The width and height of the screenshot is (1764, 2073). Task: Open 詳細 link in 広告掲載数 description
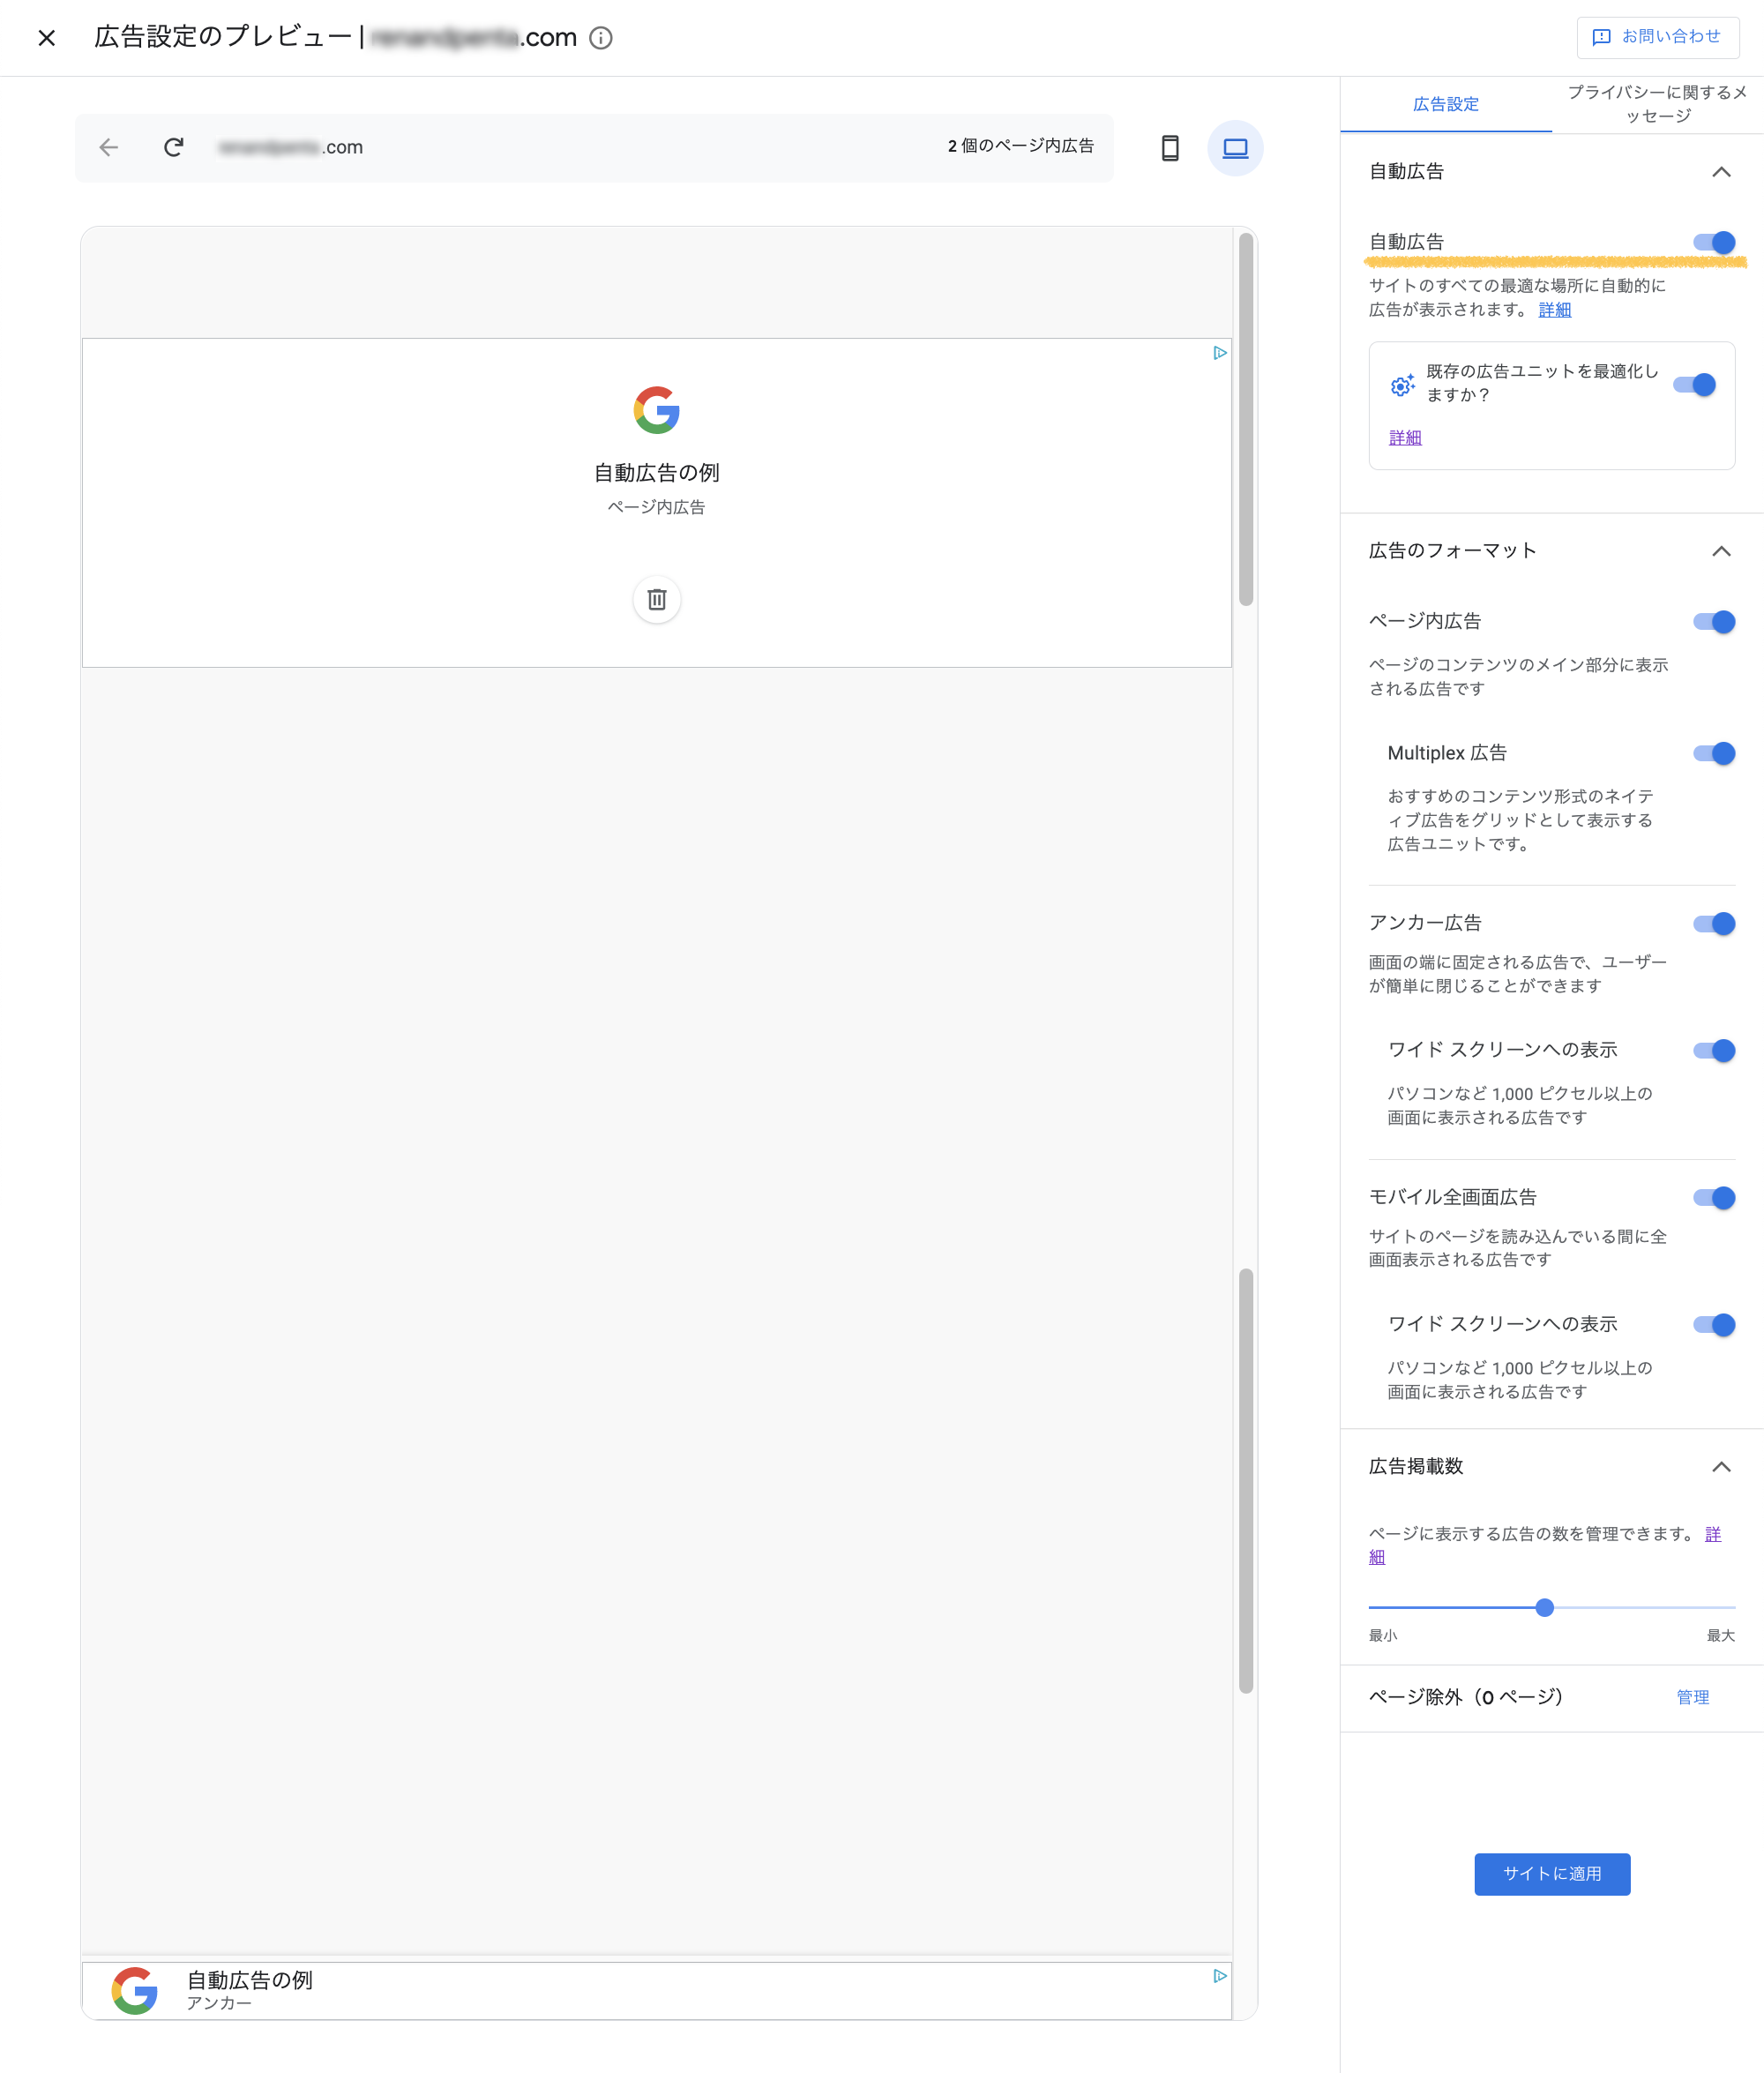[1712, 1534]
